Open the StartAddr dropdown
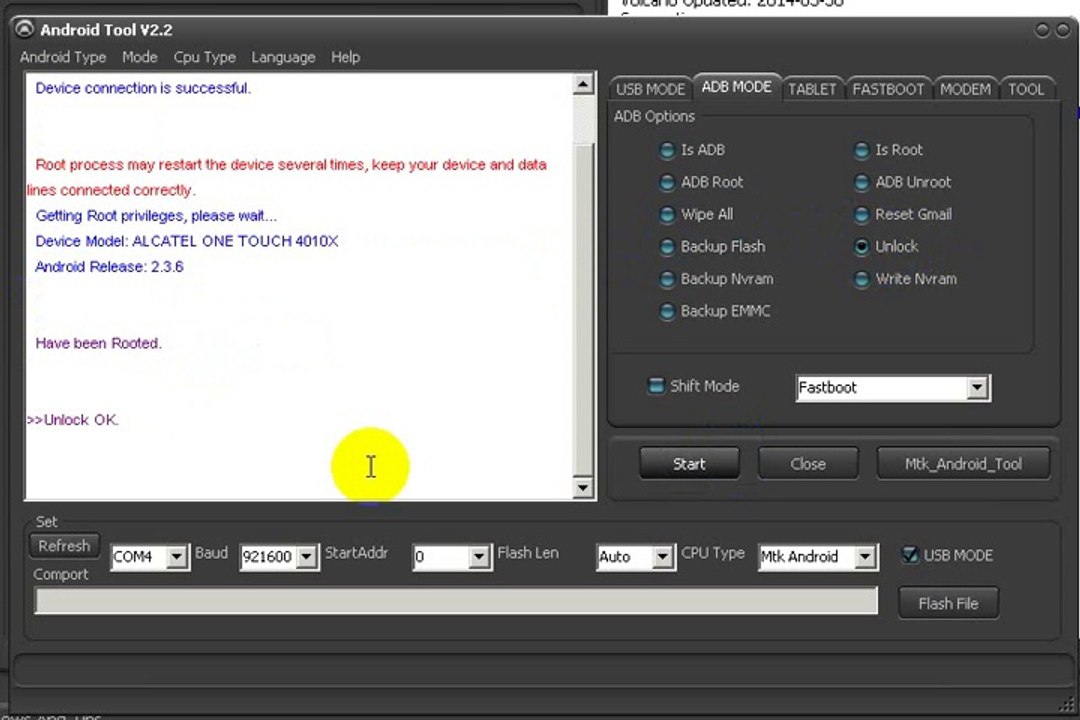 (479, 557)
